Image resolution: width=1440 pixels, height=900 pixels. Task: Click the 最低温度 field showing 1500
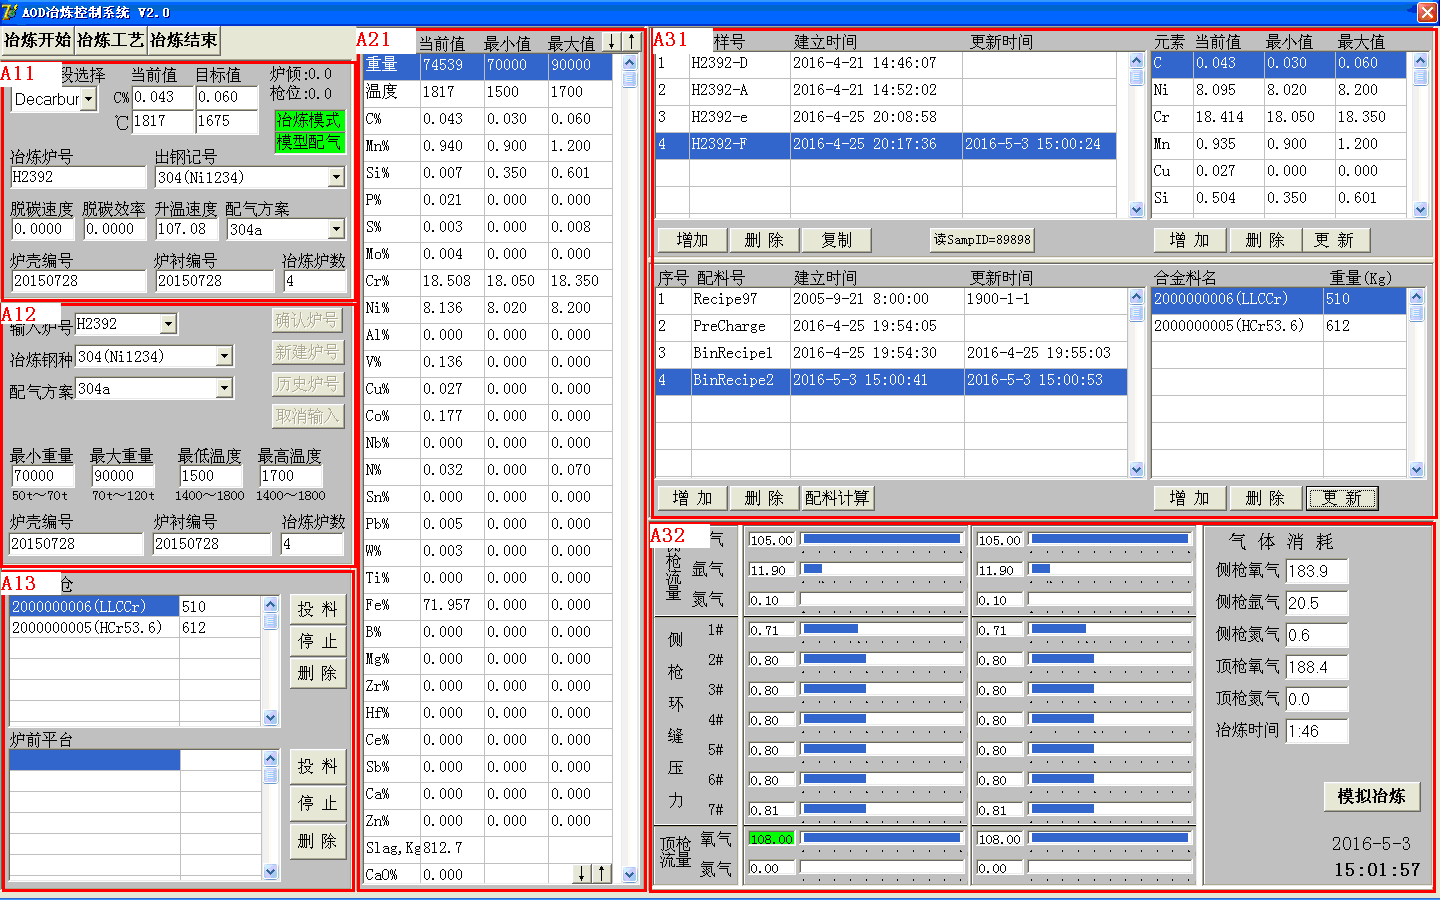coord(210,476)
